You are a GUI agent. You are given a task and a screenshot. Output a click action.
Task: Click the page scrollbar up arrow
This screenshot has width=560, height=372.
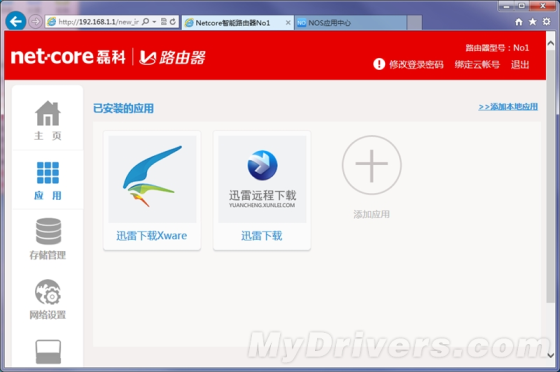coord(551,43)
